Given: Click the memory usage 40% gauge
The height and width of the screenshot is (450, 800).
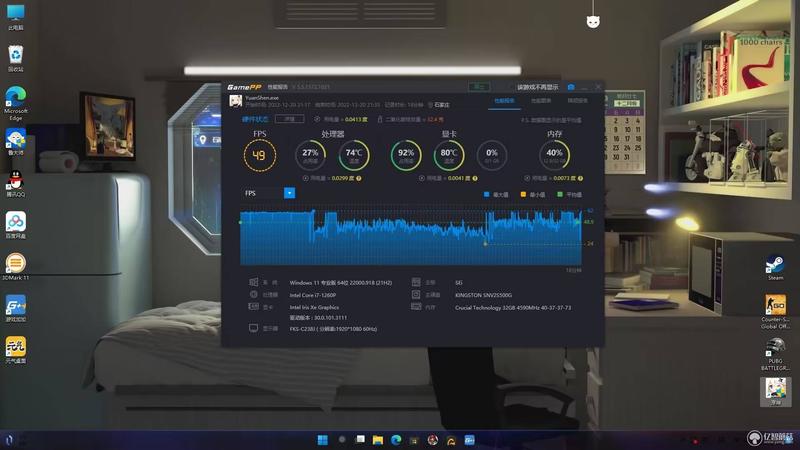Looking at the screenshot, I should (555, 155).
